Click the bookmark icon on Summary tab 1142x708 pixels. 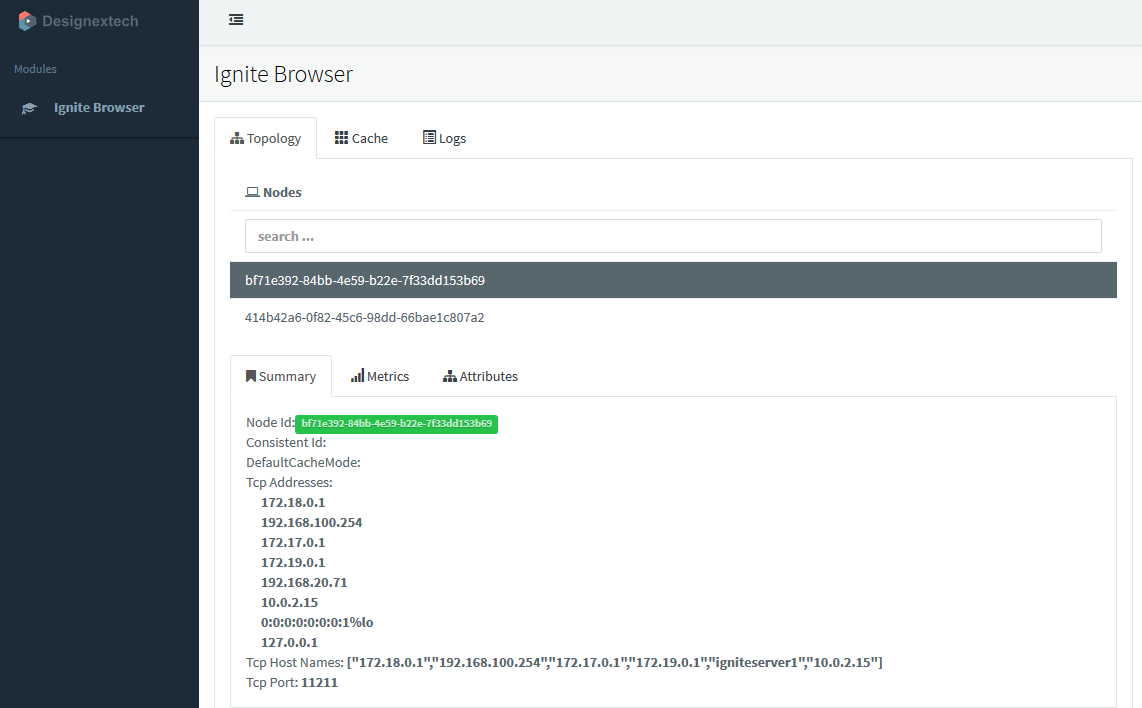click(251, 376)
